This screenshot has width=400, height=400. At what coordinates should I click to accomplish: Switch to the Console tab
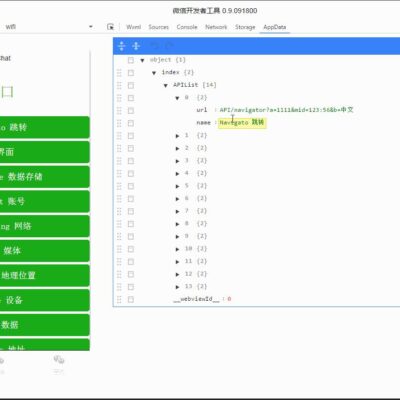(187, 27)
